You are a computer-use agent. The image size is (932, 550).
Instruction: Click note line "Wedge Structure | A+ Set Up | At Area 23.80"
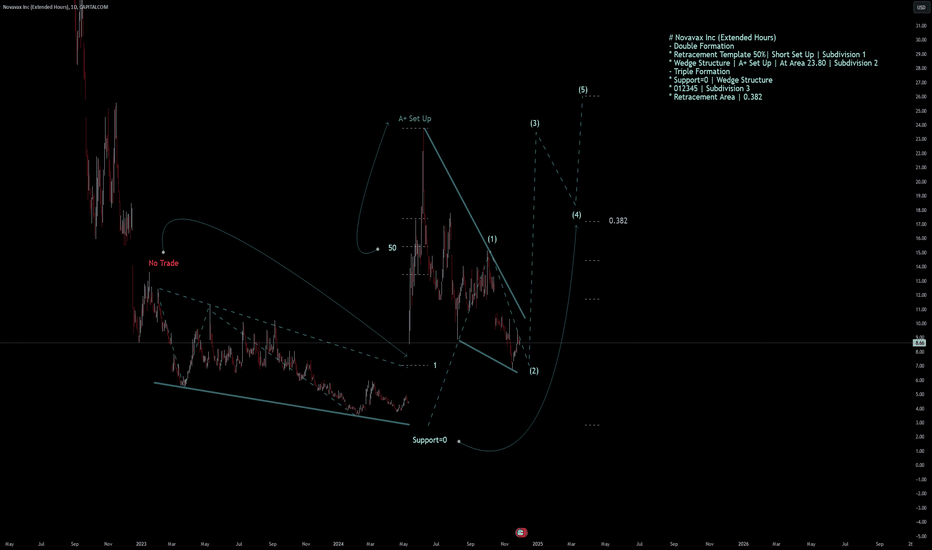click(x=750, y=63)
